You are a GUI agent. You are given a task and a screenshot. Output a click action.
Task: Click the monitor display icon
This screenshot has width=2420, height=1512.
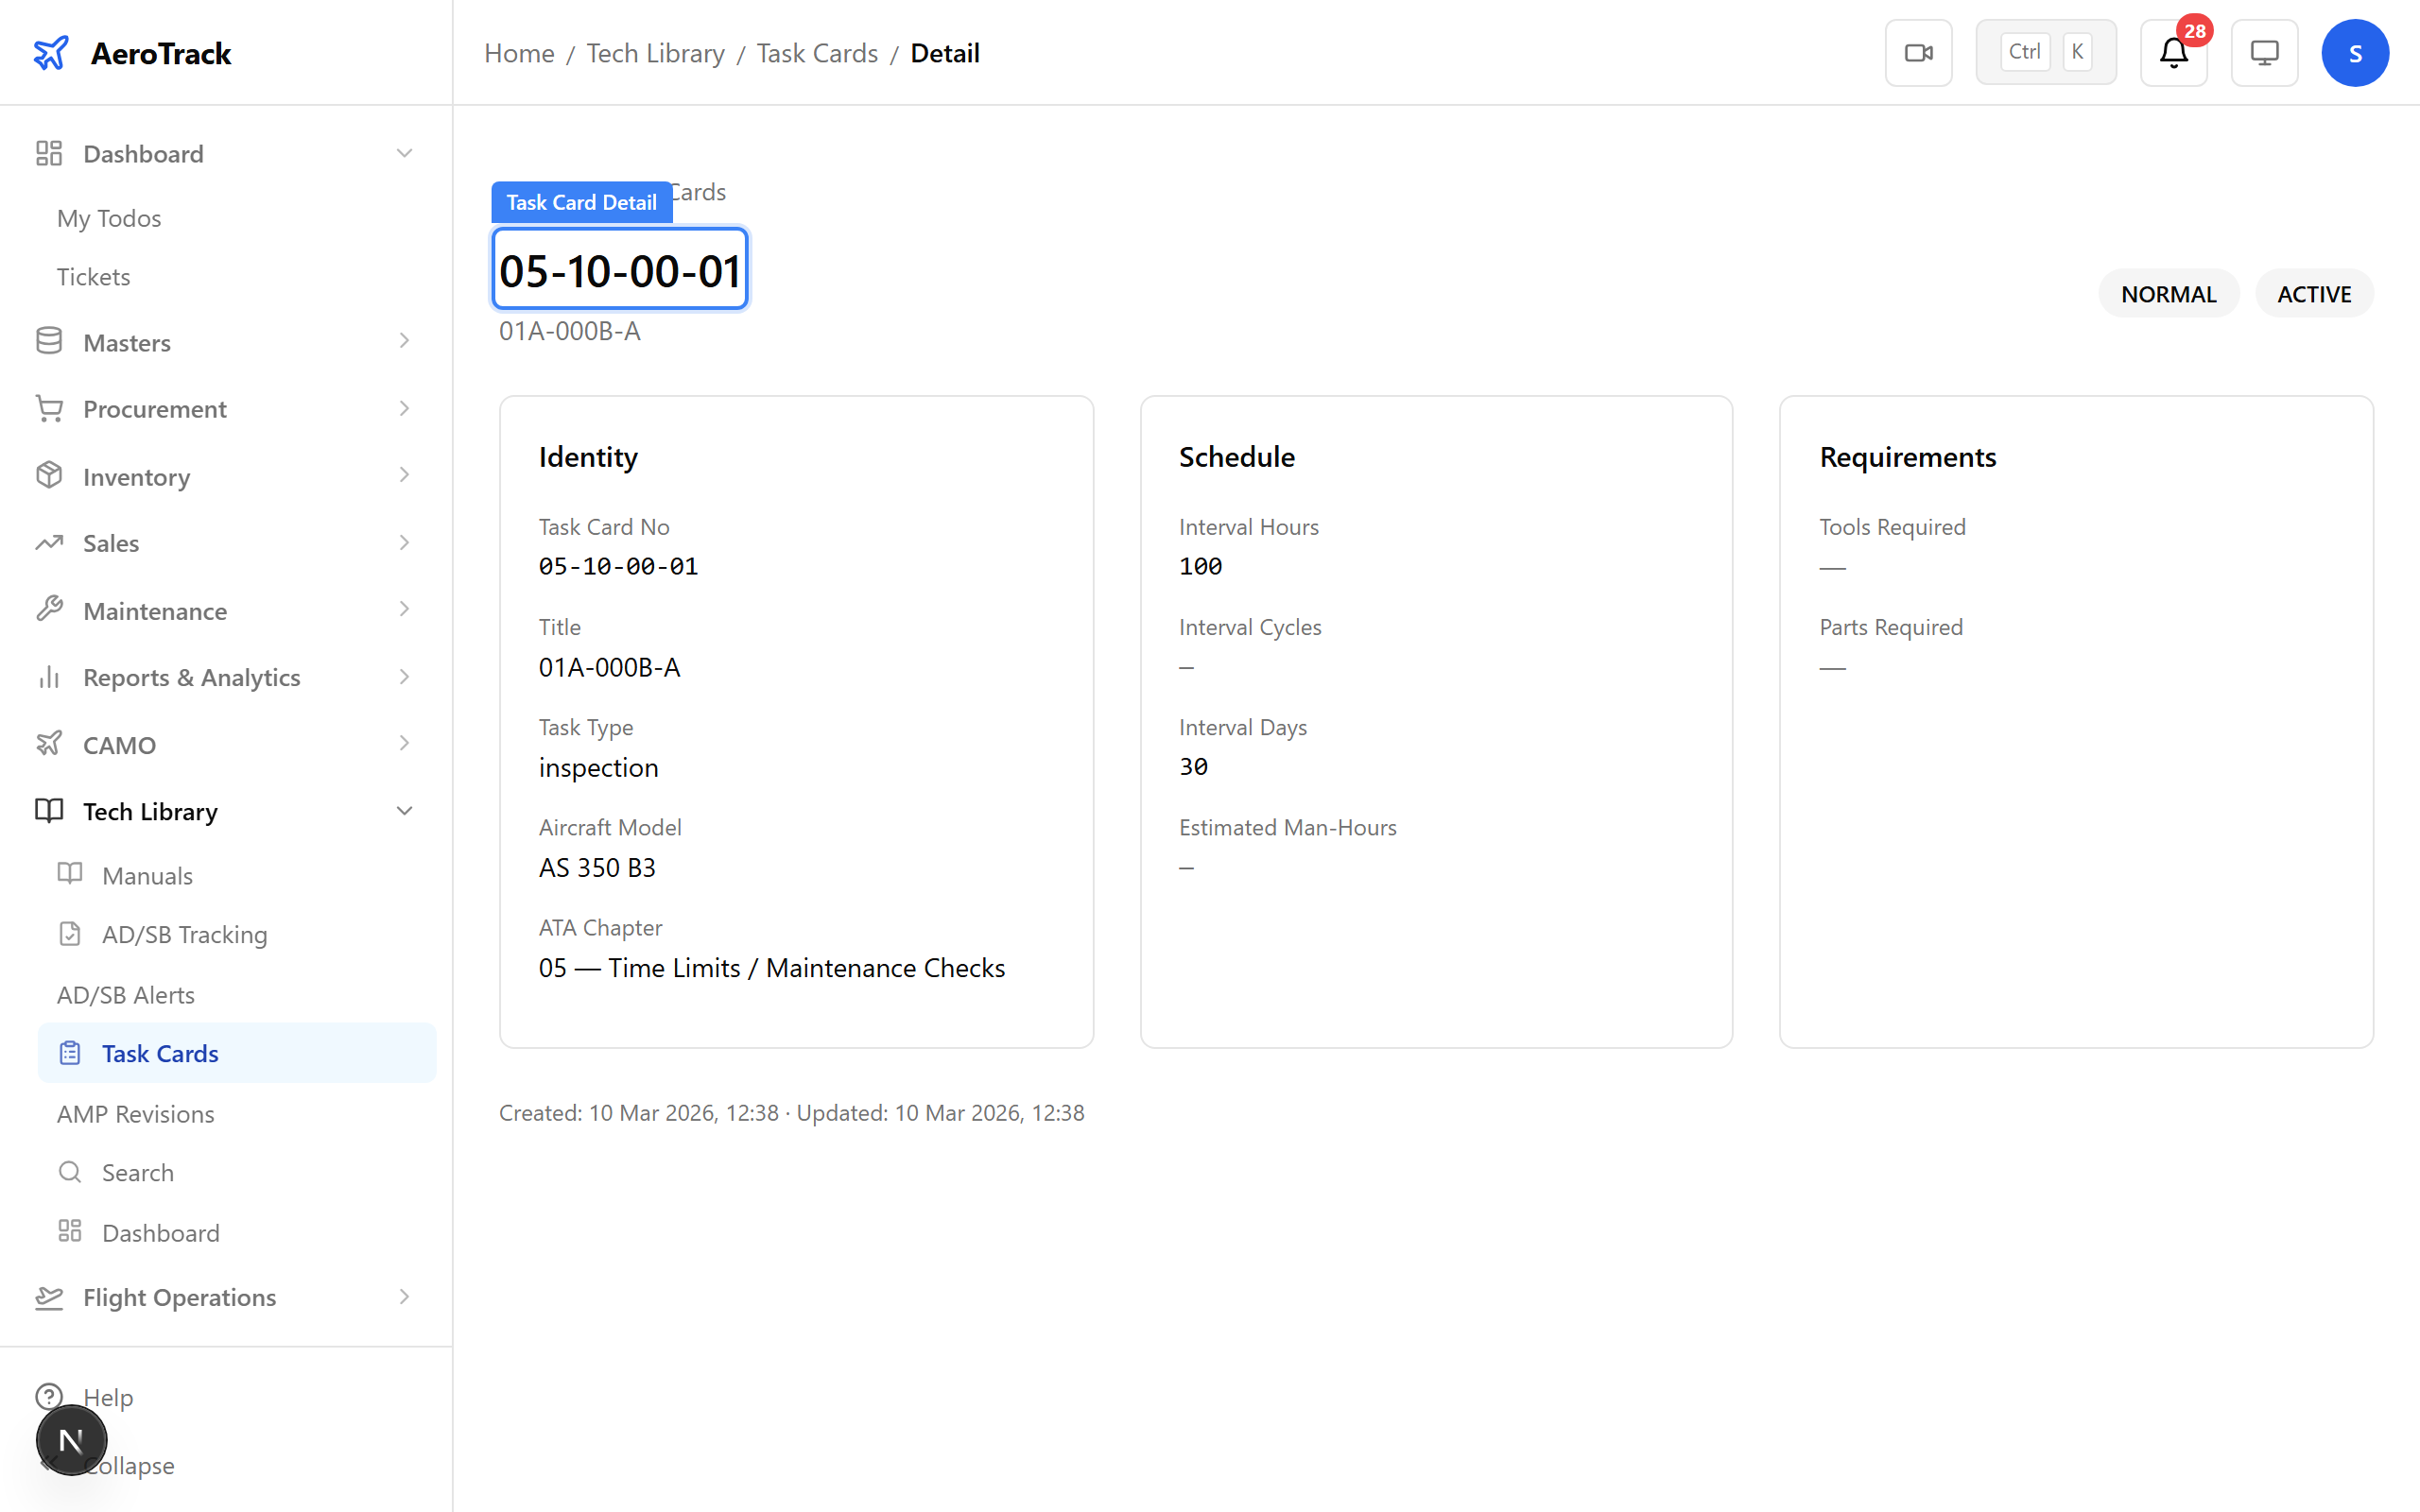2264,53
